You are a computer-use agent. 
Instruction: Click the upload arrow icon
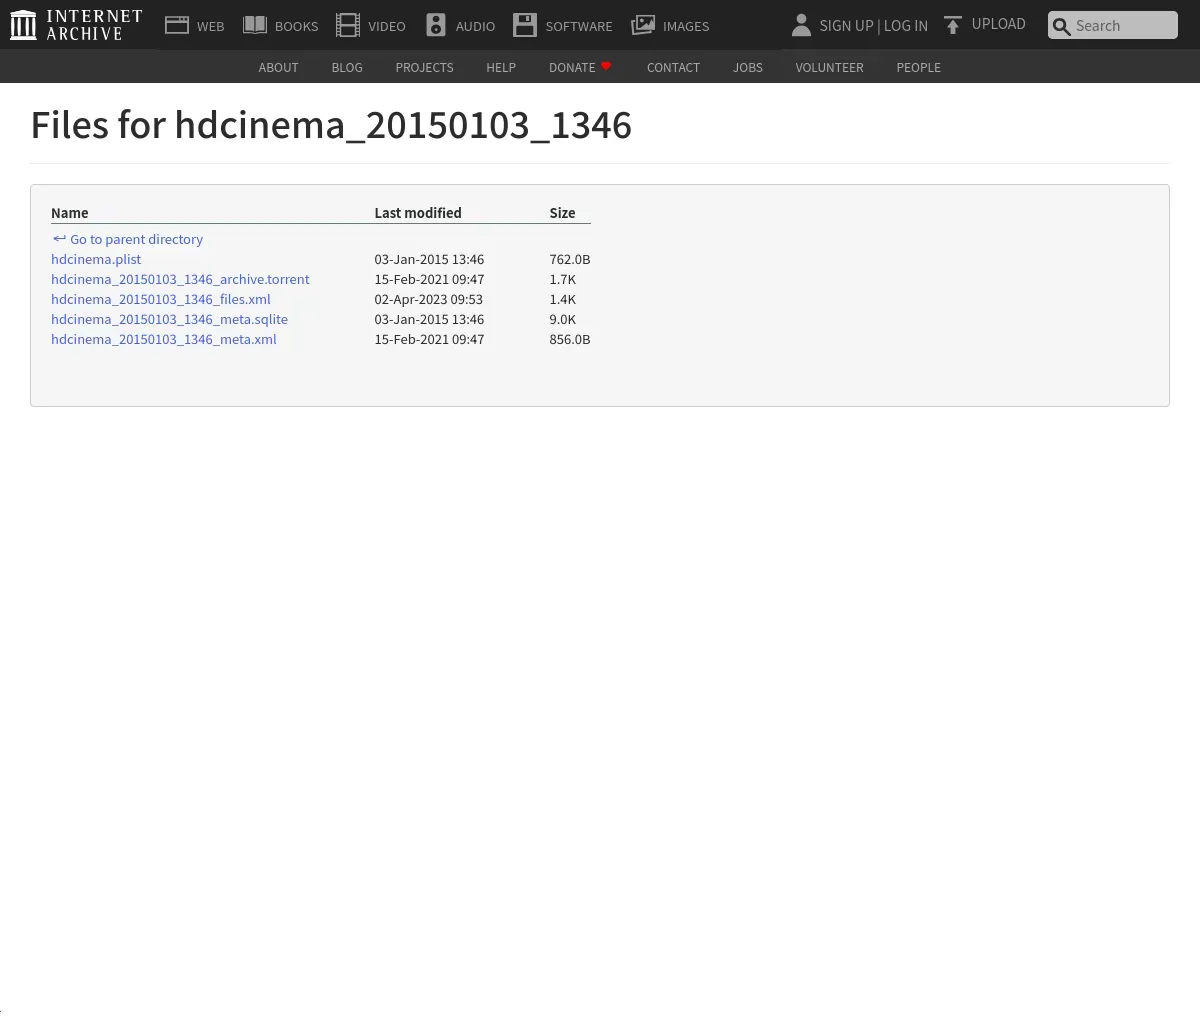[x=953, y=25]
